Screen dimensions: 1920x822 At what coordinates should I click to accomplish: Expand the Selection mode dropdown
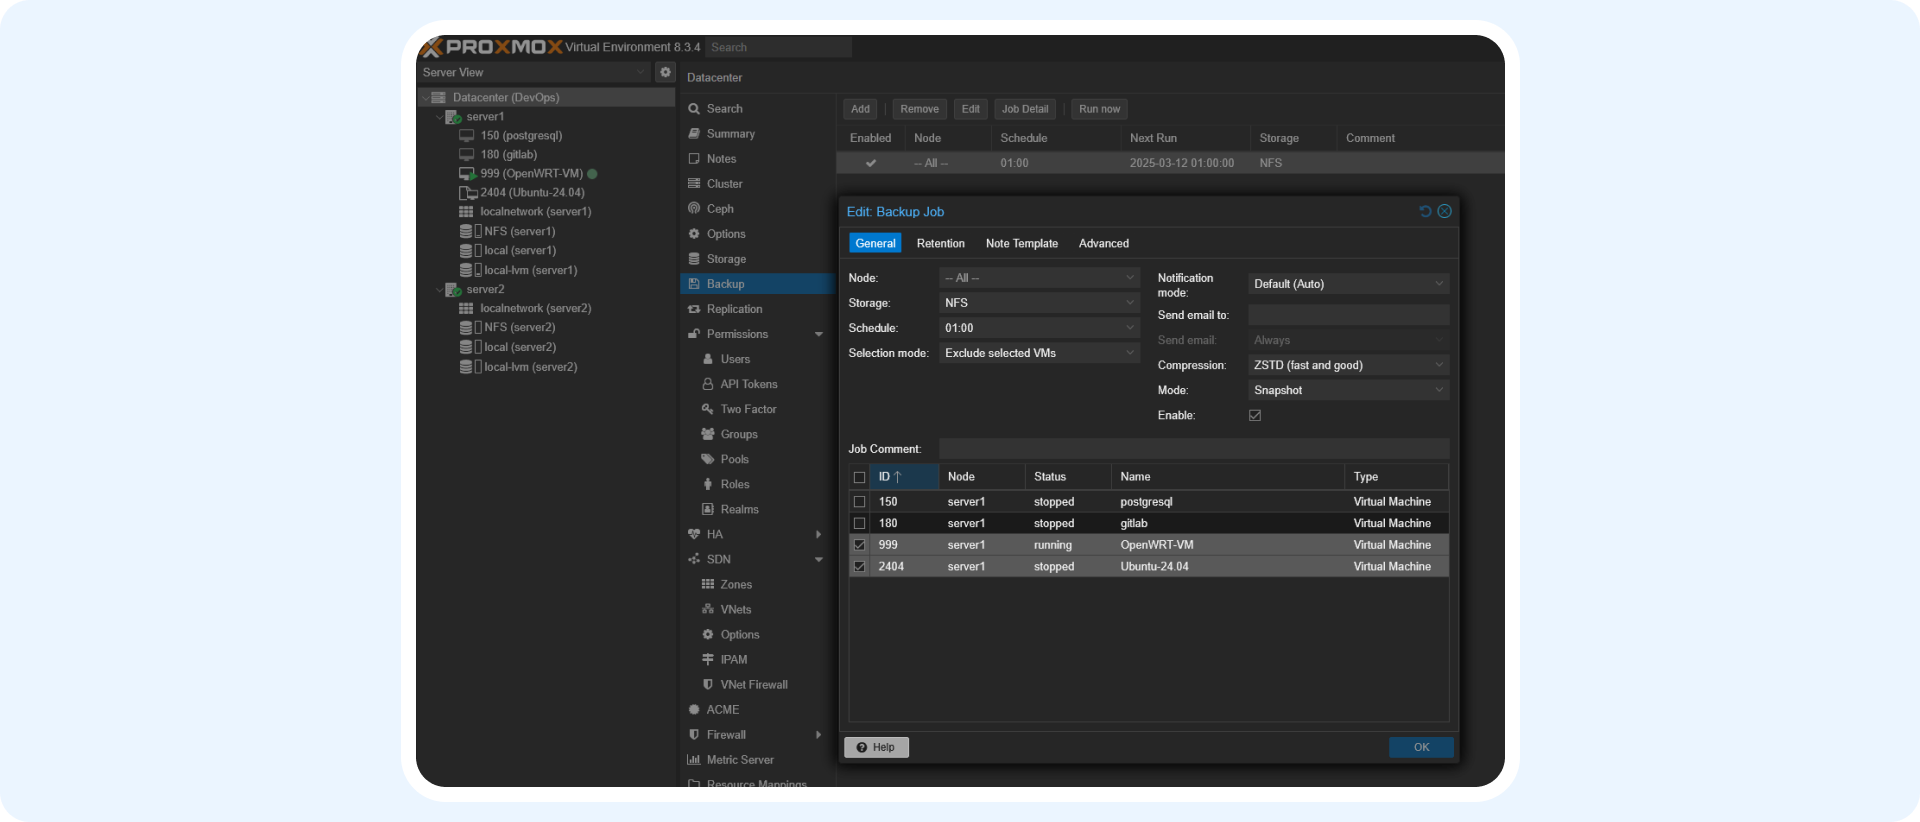click(1039, 353)
